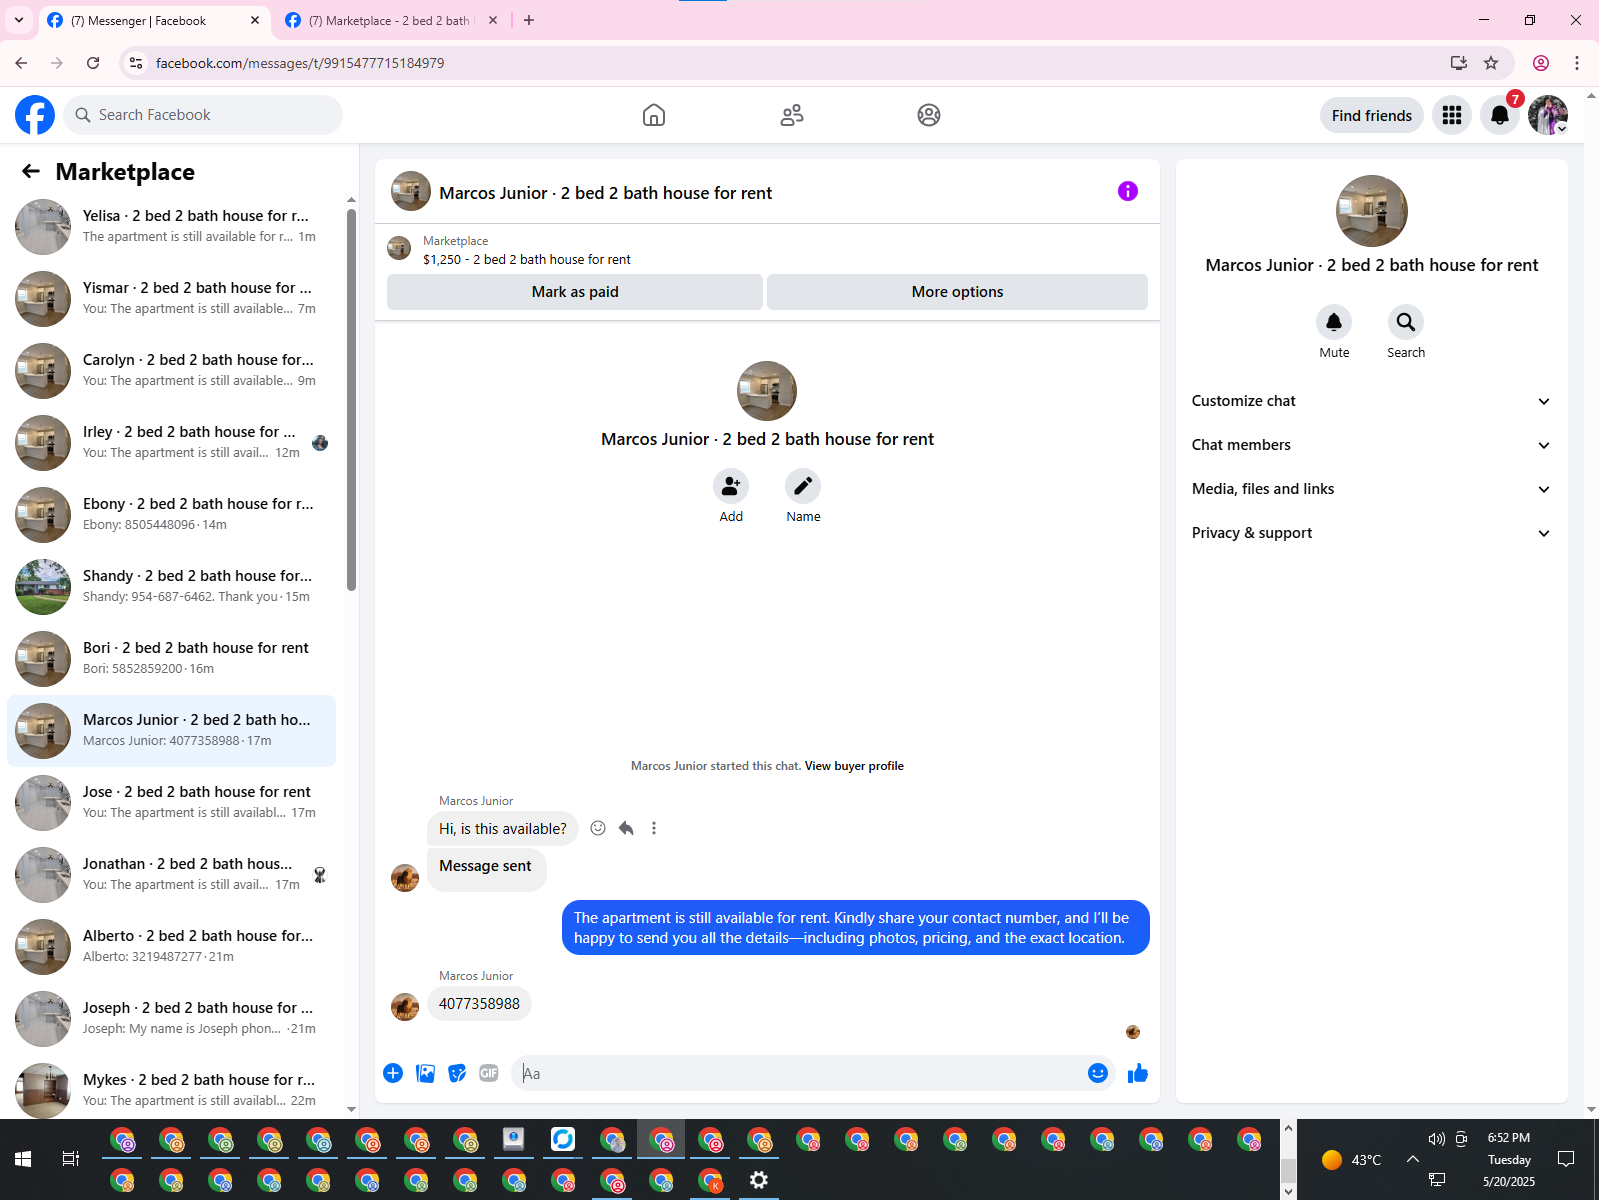The image size is (1599, 1200).
Task: Open the $1,250 listing link
Action: tap(527, 259)
